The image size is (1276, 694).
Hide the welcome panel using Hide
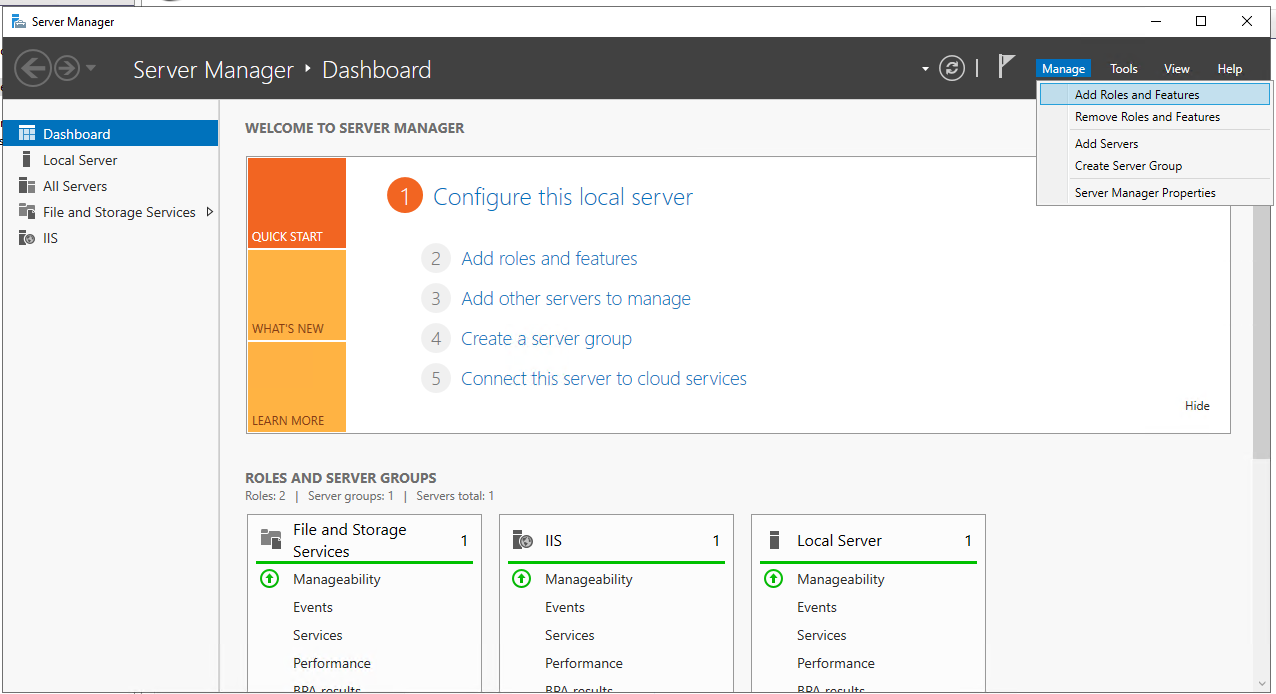click(x=1197, y=406)
